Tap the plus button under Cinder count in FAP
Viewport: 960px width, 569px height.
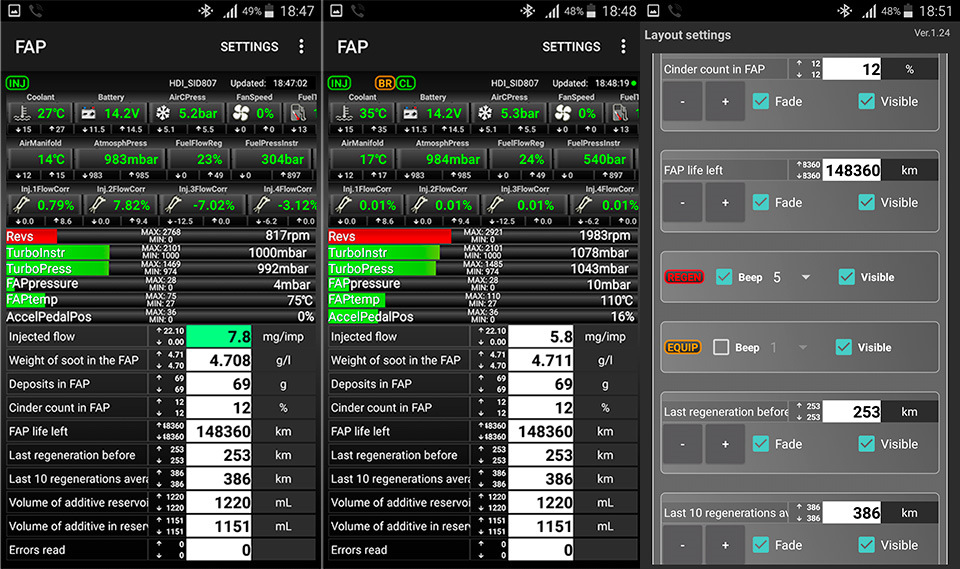[x=725, y=102]
